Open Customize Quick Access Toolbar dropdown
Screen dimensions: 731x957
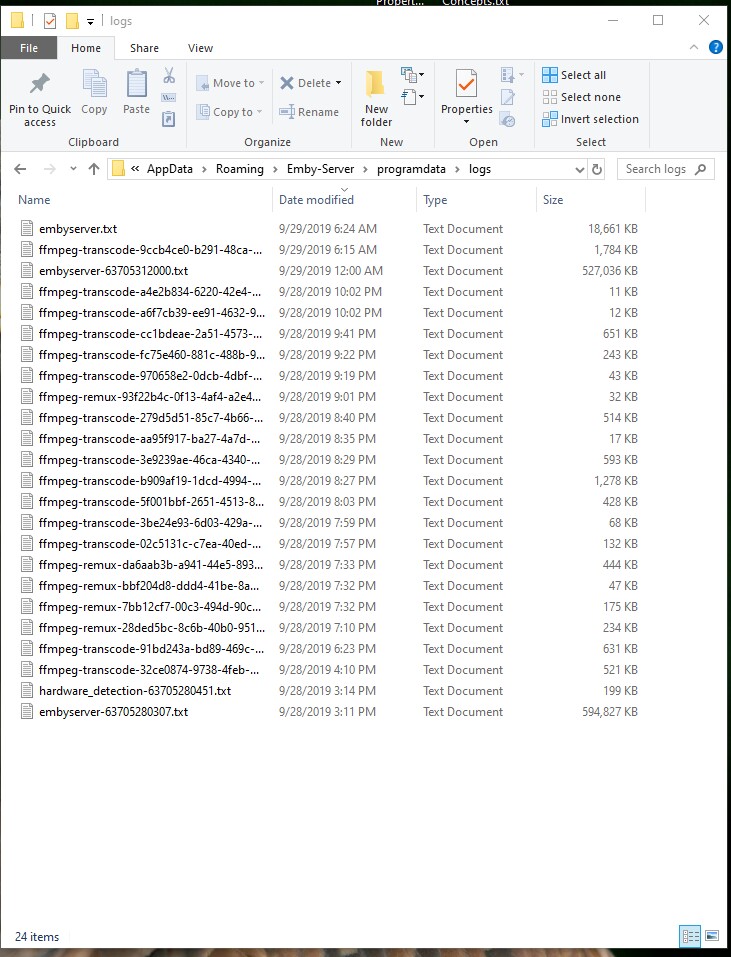click(x=90, y=22)
